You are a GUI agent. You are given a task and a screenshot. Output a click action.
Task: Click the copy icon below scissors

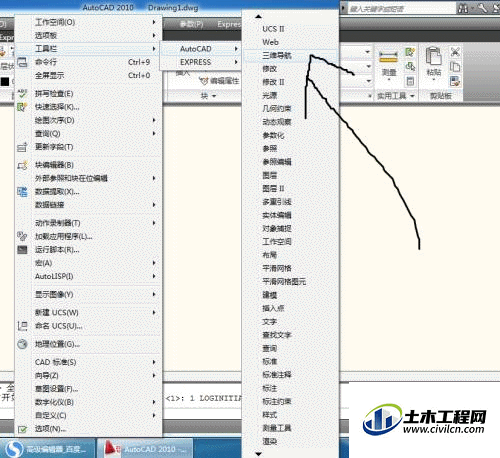point(455,67)
